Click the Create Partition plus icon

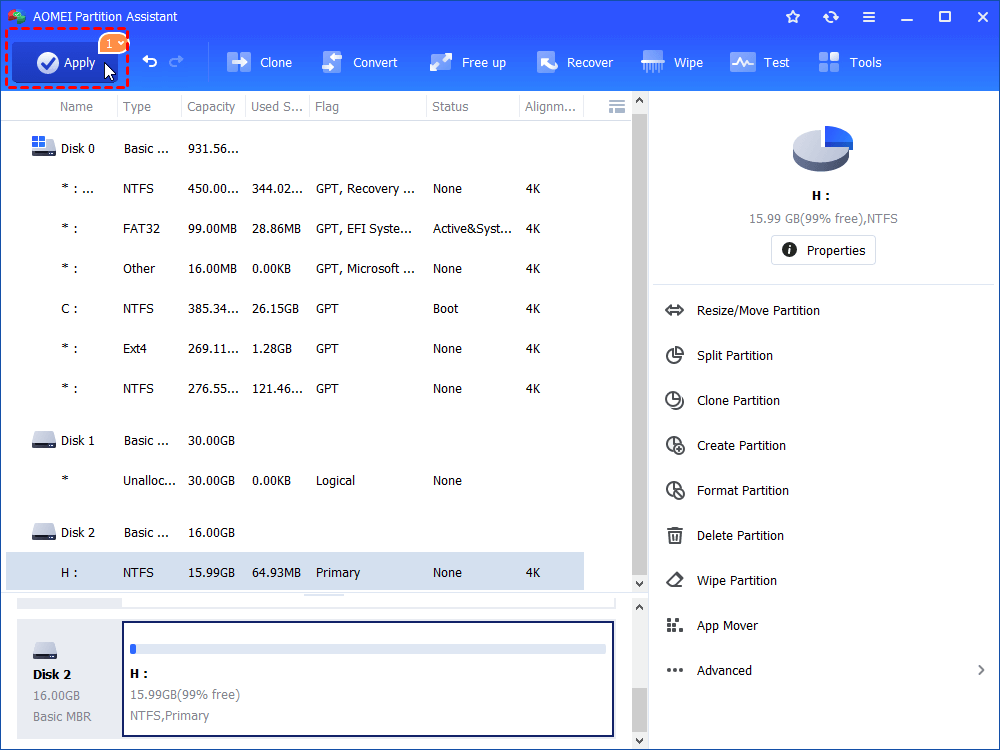click(675, 445)
